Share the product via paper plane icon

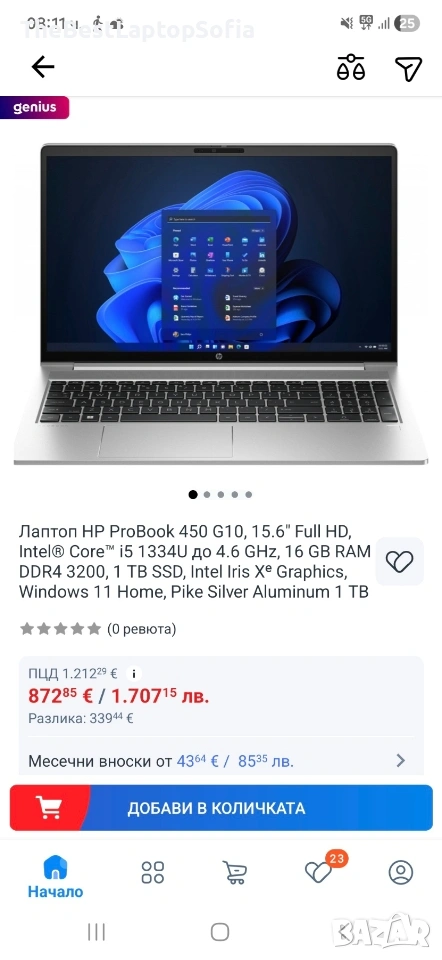[x=408, y=68]
